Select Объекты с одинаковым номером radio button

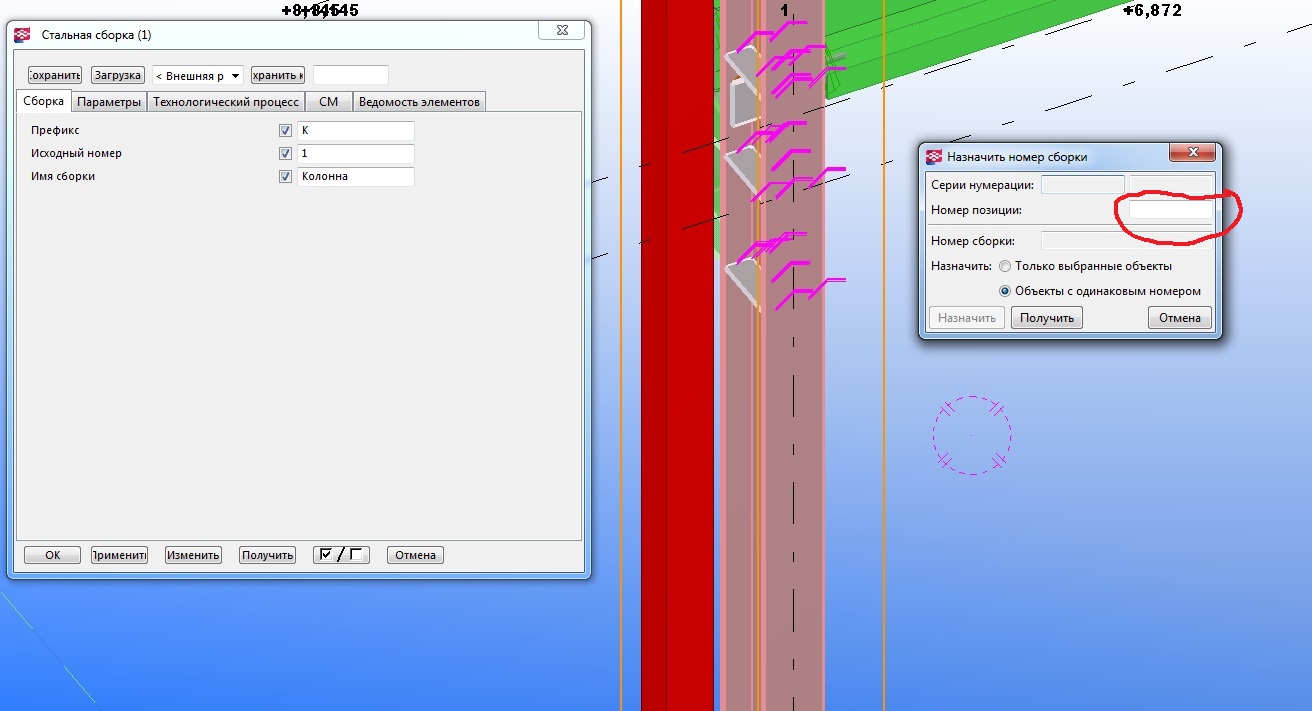[1005, 291]
